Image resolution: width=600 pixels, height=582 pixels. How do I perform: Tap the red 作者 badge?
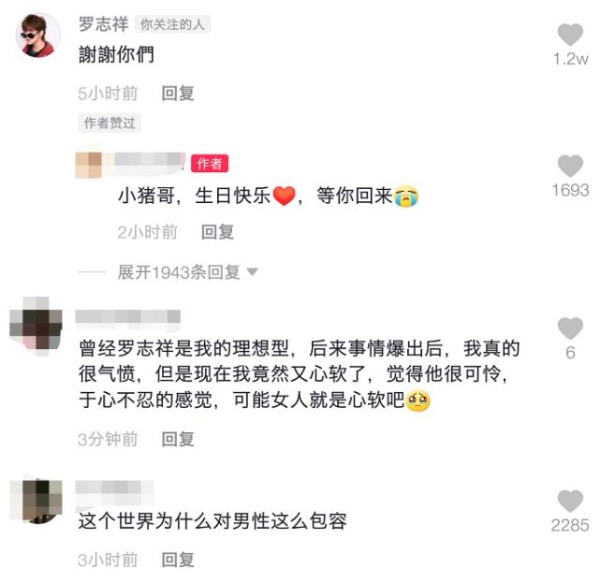[x=210, y=163]
